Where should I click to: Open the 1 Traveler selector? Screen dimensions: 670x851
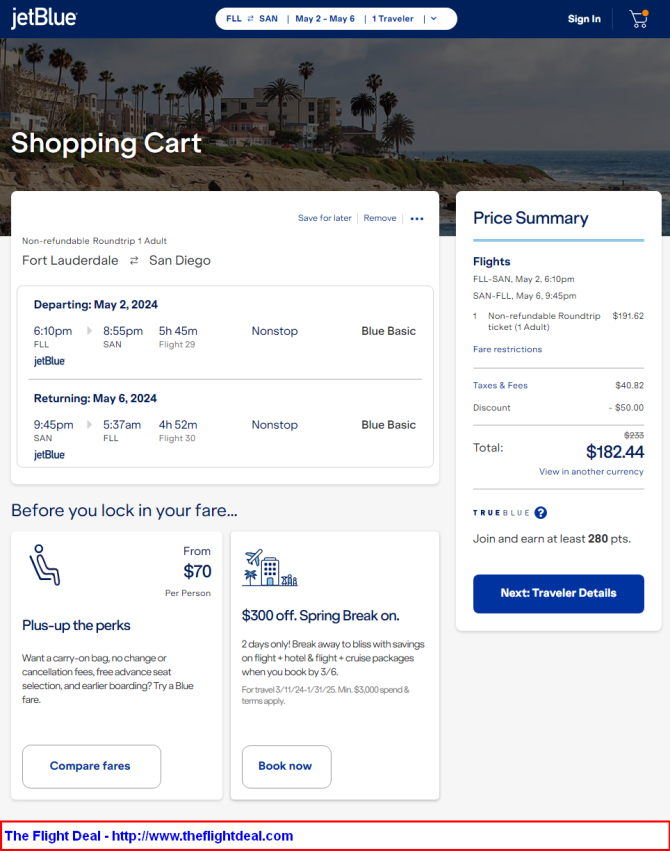point(392,19)
